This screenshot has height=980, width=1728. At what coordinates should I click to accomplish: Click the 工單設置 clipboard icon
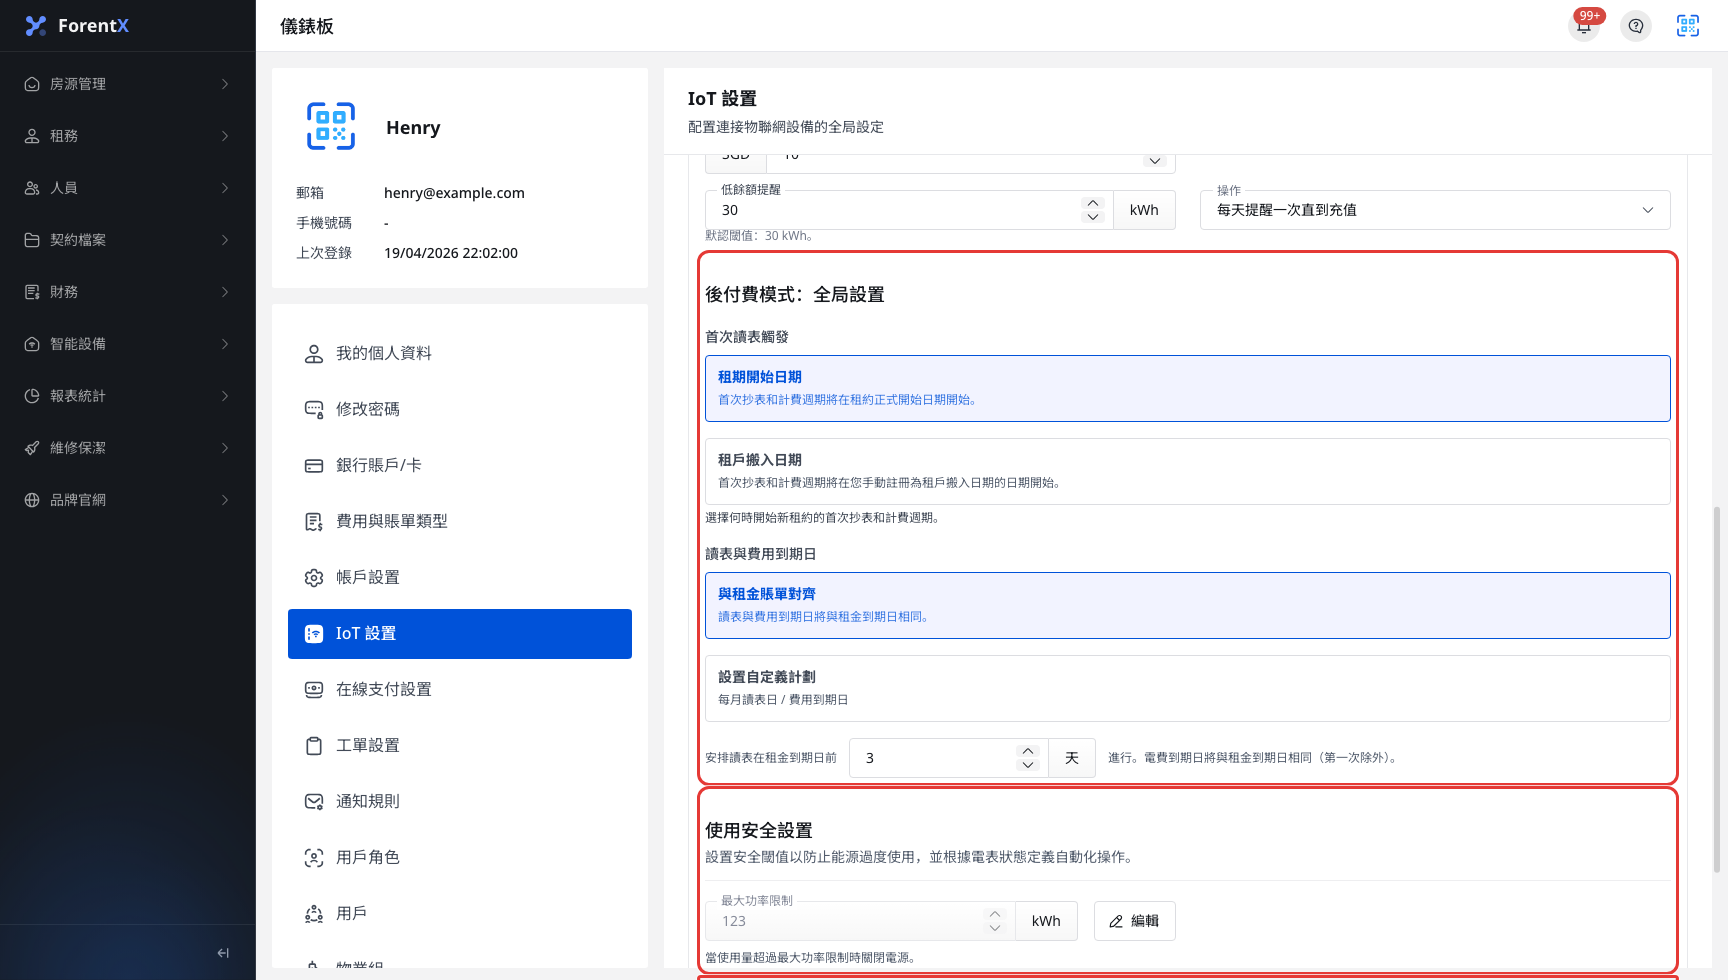coord(314,746)
